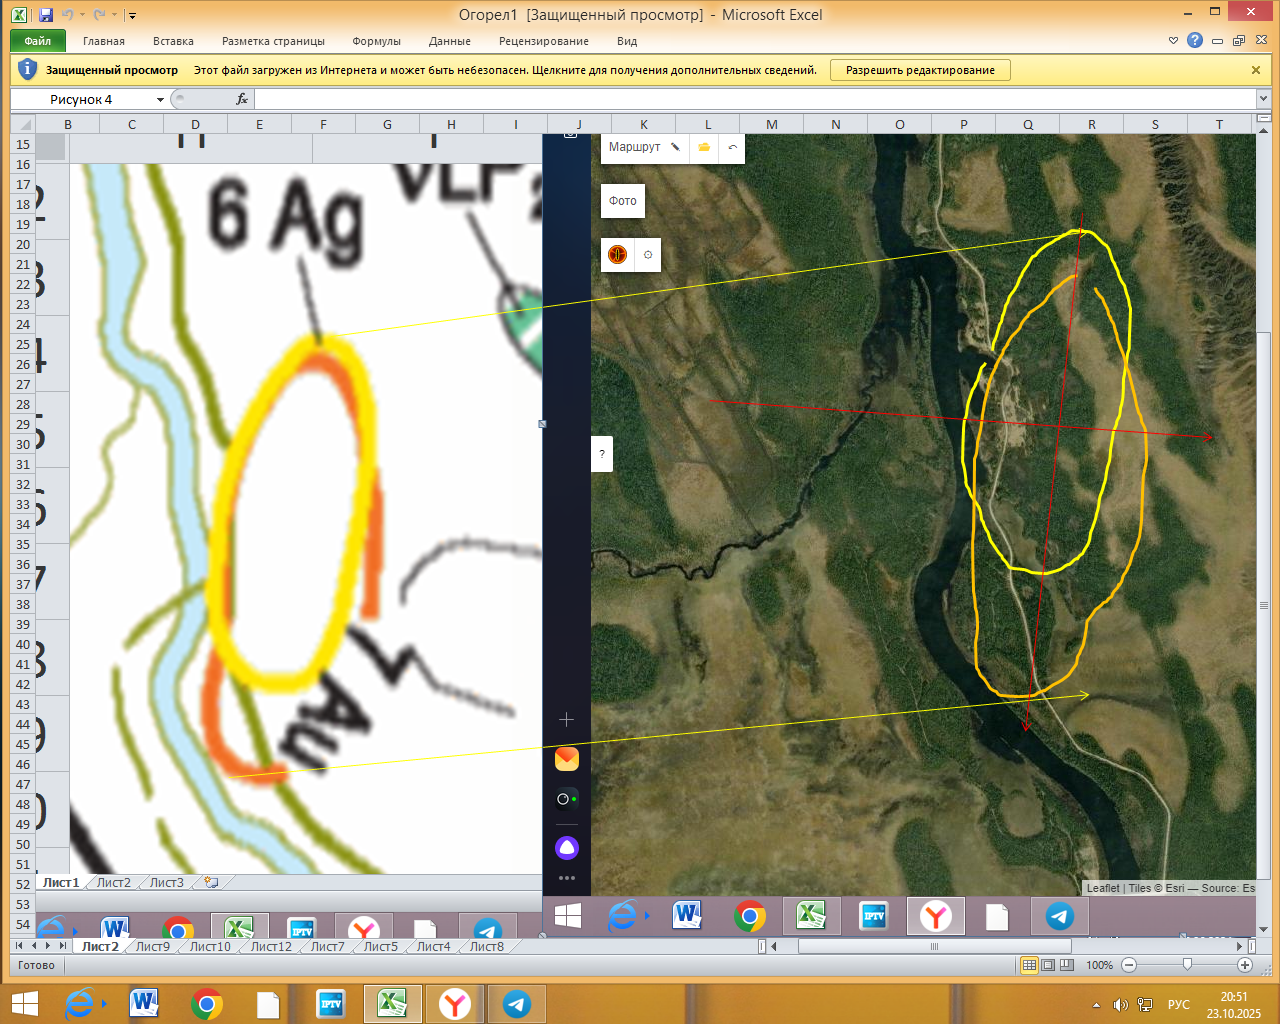Image resolution: width=1280 pixels, height=1024 pixels.
Task: Click the Разрешить редактирование button
Action: point(920,70)
